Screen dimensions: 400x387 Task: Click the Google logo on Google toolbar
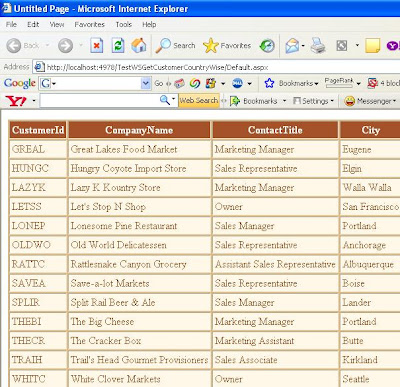(20, 83)
